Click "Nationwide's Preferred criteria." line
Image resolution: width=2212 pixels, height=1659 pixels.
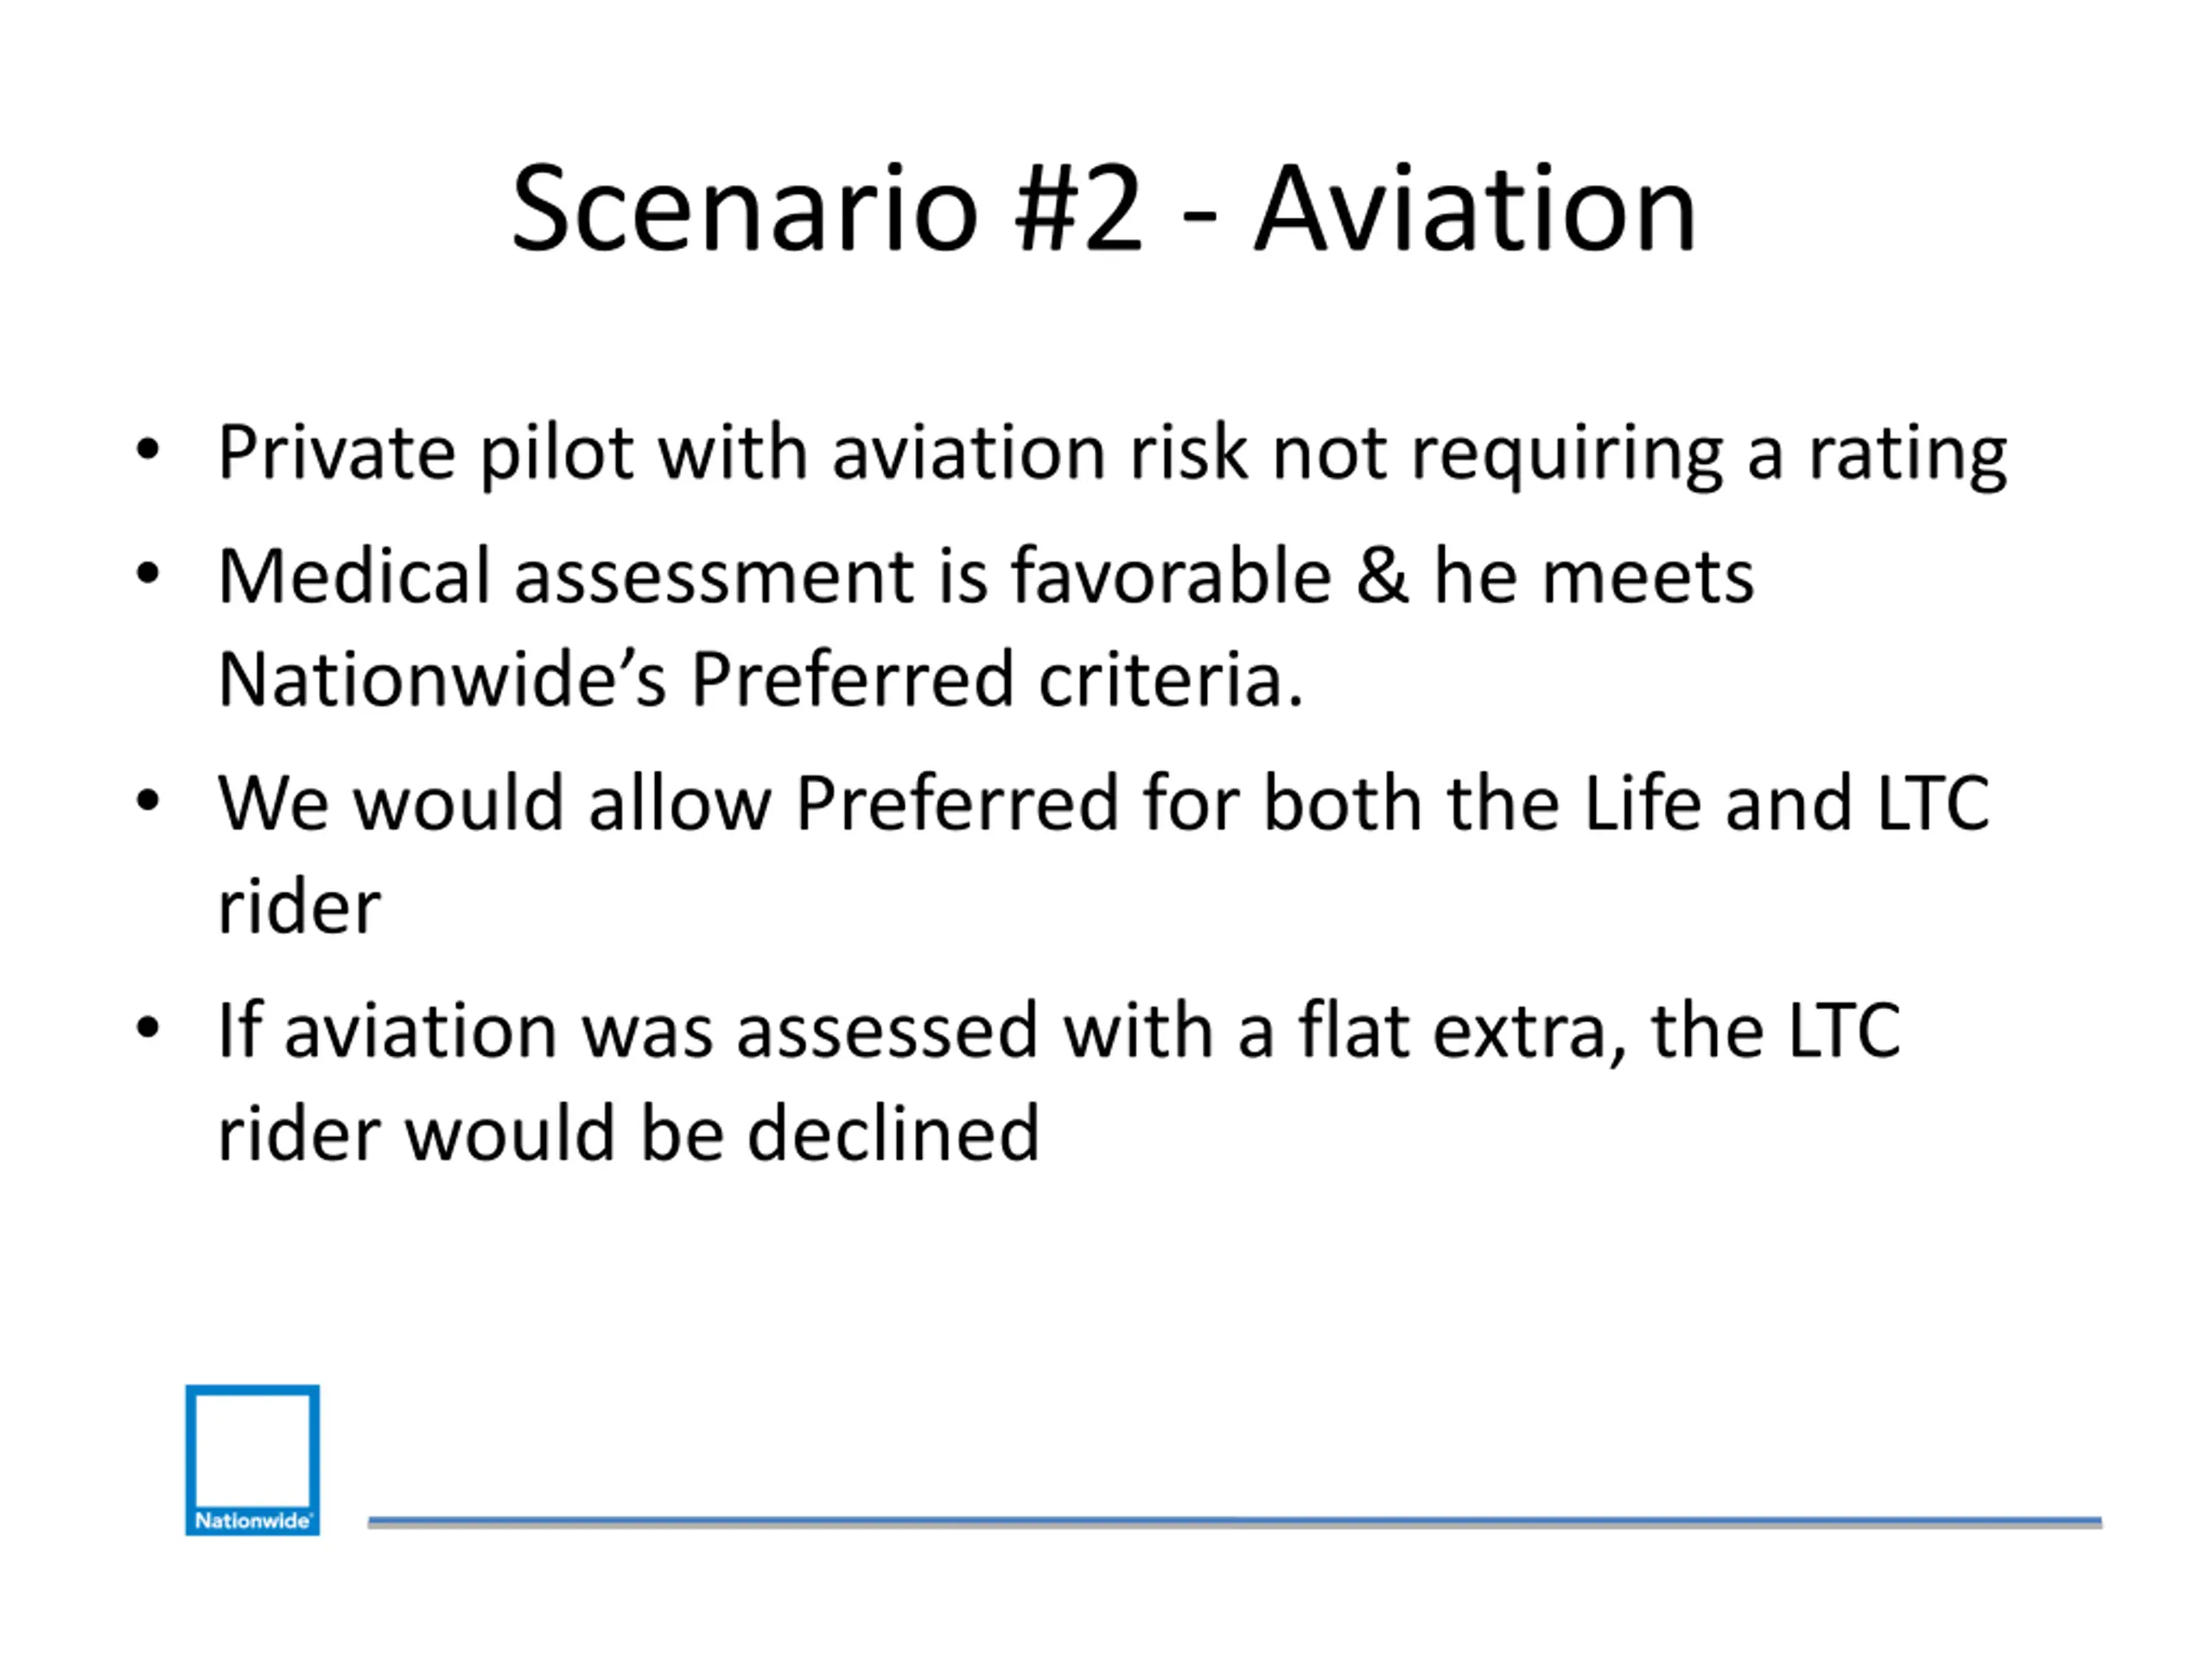pos(760,680)
